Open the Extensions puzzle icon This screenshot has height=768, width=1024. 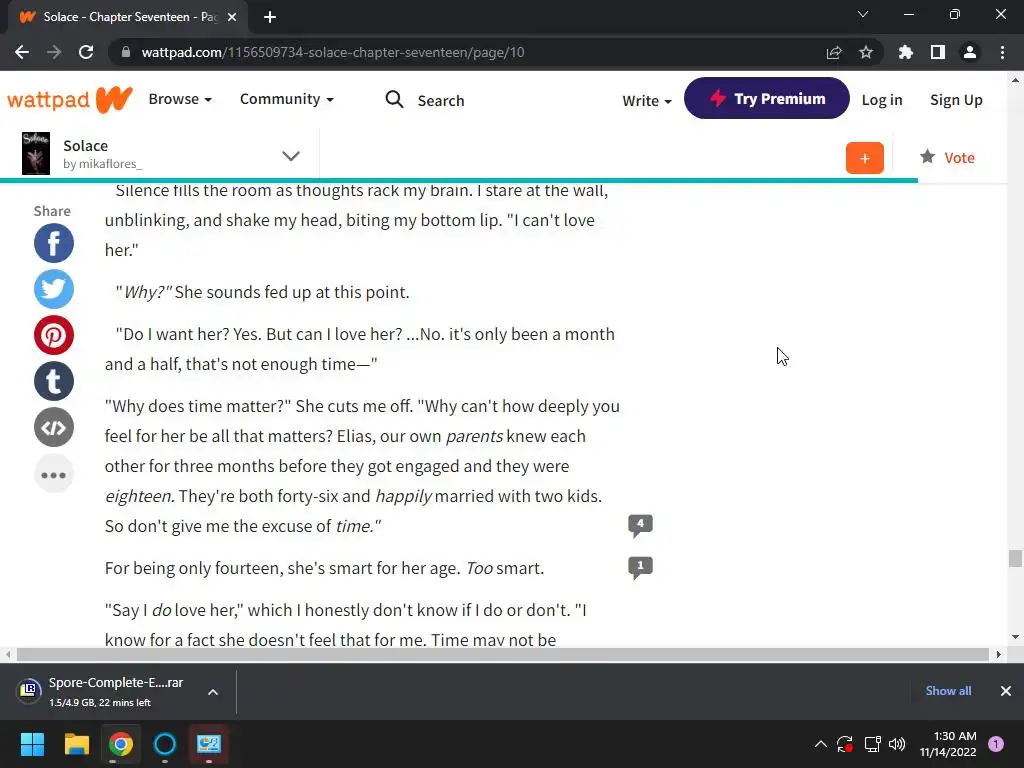906,52
